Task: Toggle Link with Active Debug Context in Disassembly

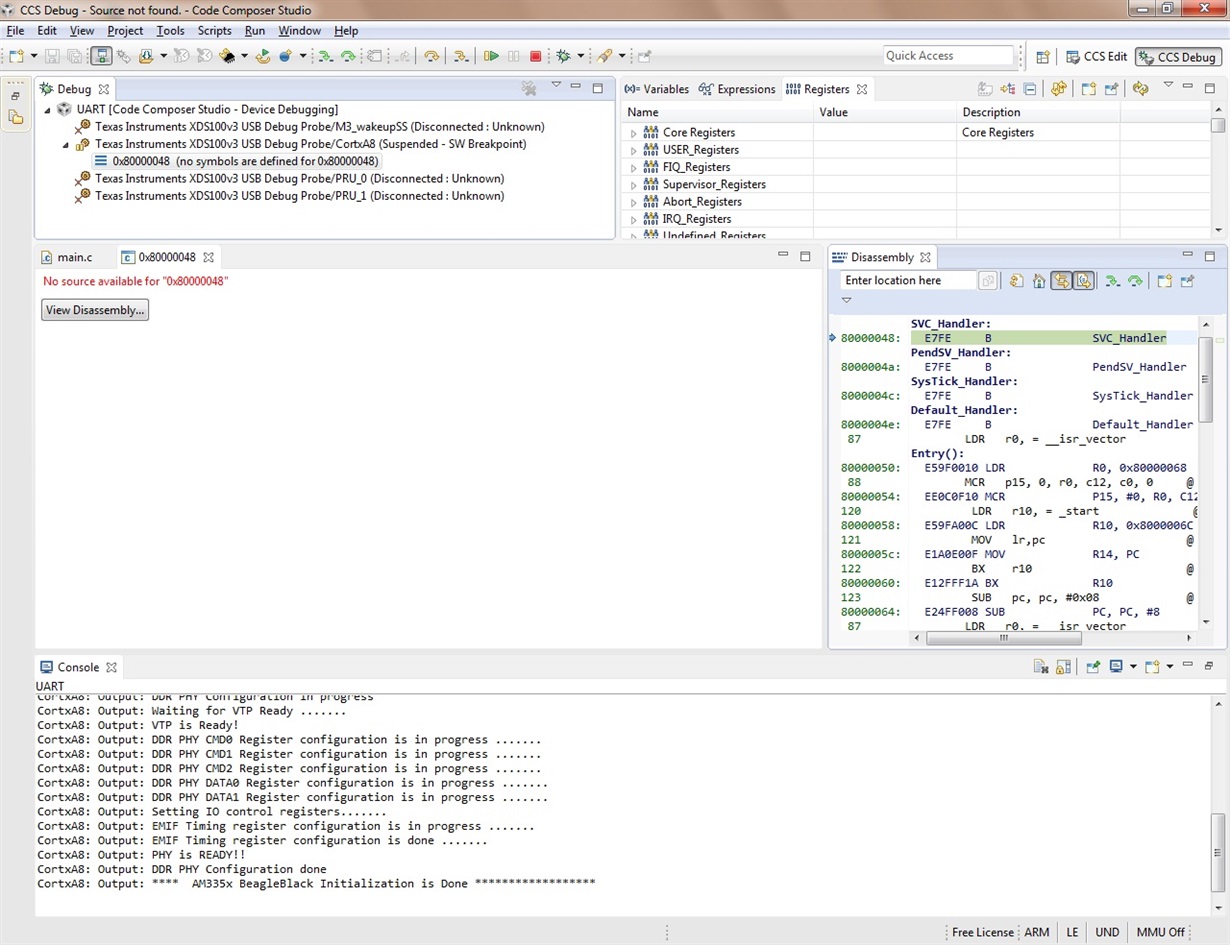Action: pyautogui.click(x=1061, y=281)
